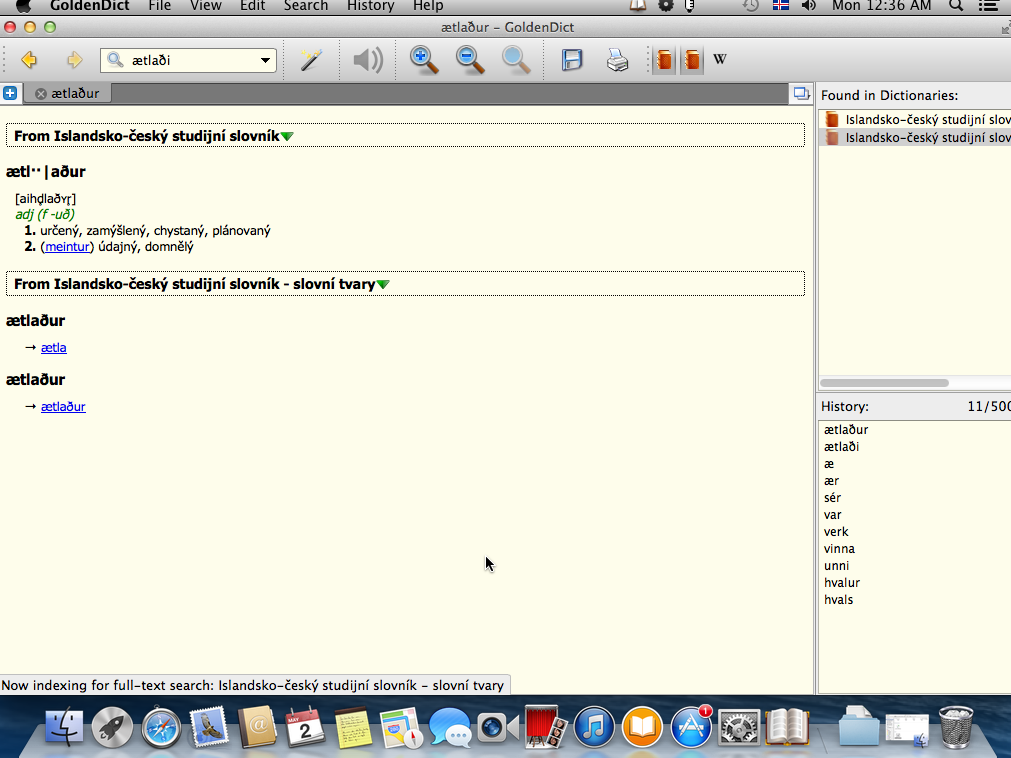Select sér in History list
This screenshot has height=758, width=1011.
pyautogui.click(x=832, y=498)
